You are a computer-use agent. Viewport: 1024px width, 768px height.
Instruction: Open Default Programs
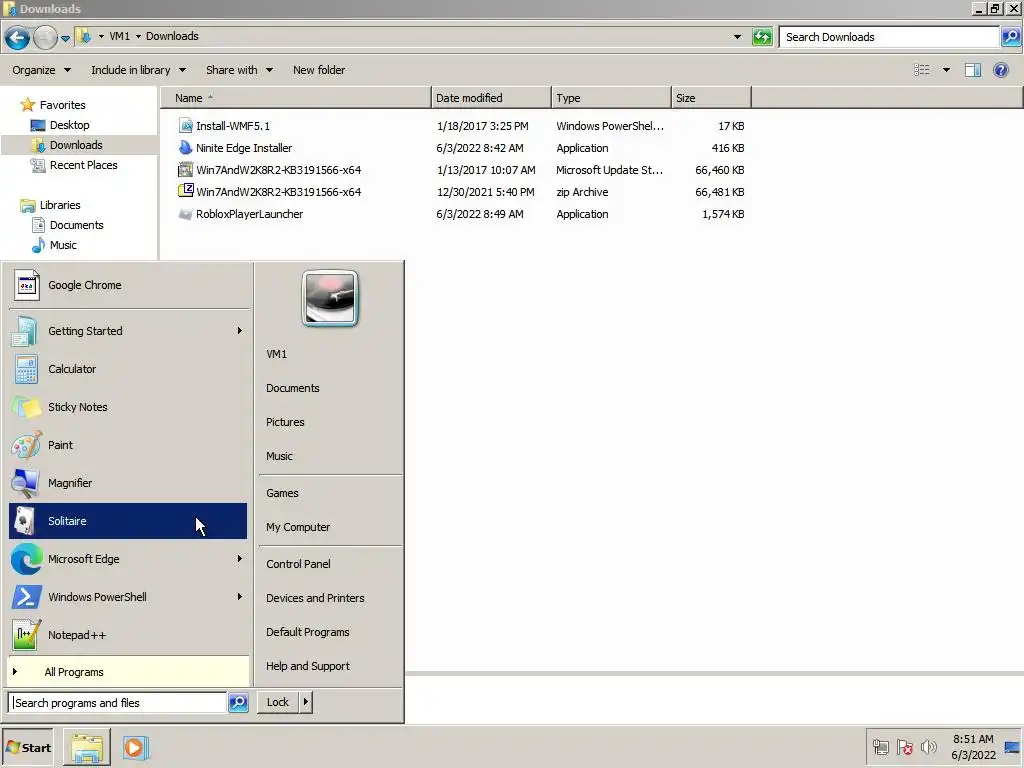(308, 632)
